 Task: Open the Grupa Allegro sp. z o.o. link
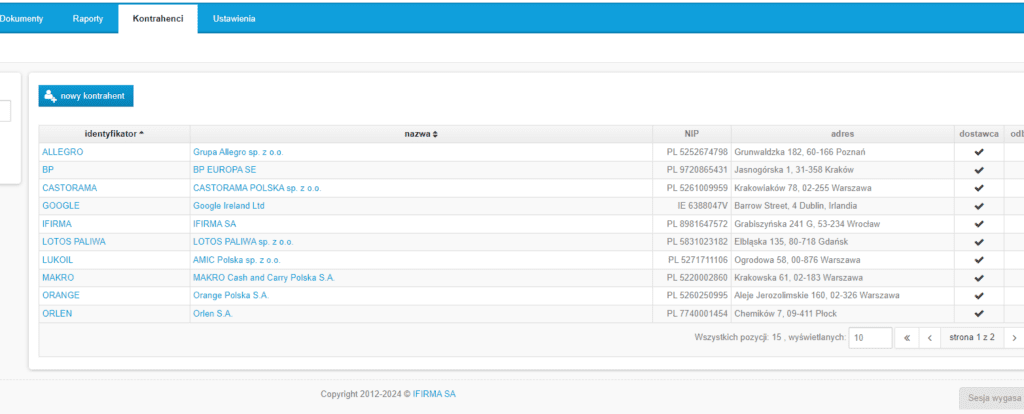pyautogui.click(x=238, y=152)
